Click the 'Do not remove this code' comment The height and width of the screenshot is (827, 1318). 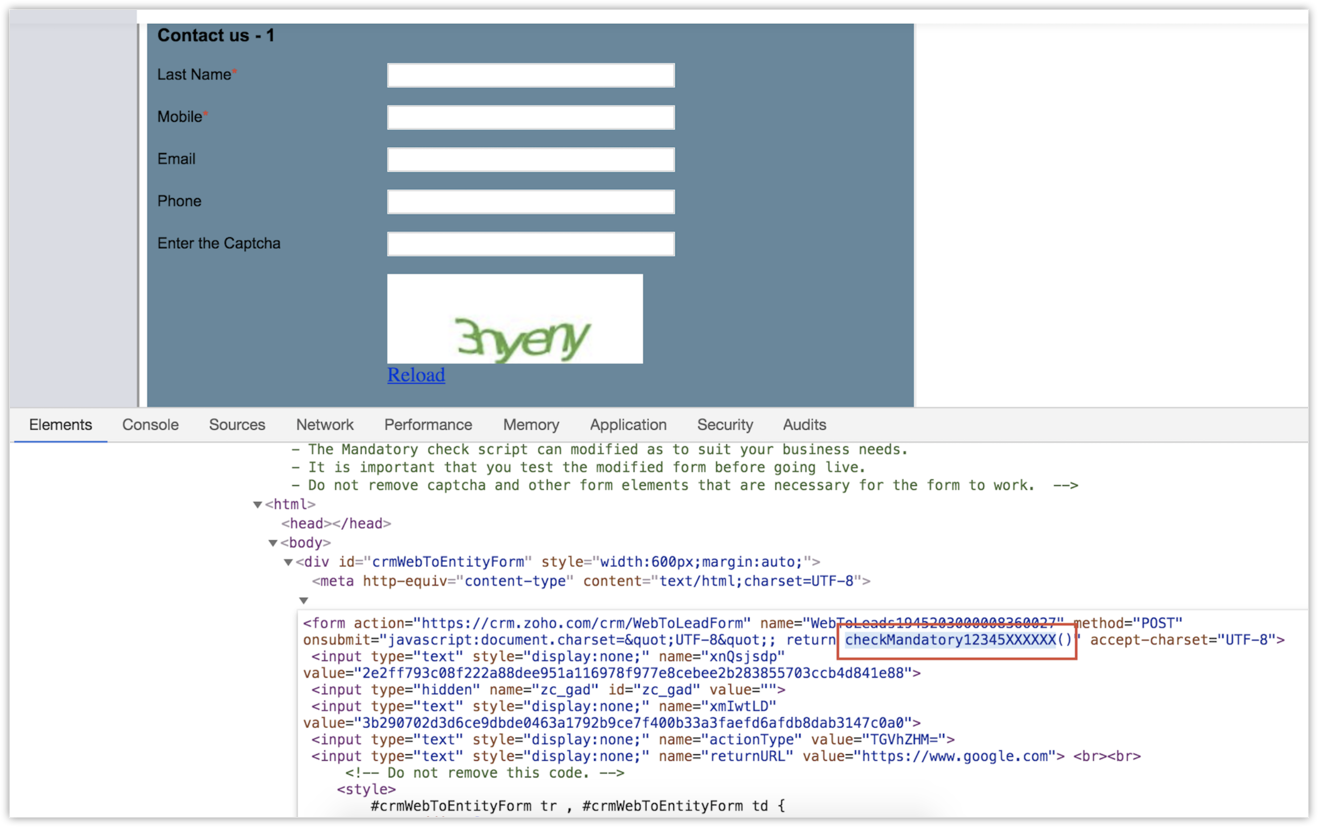pos(485,773)
